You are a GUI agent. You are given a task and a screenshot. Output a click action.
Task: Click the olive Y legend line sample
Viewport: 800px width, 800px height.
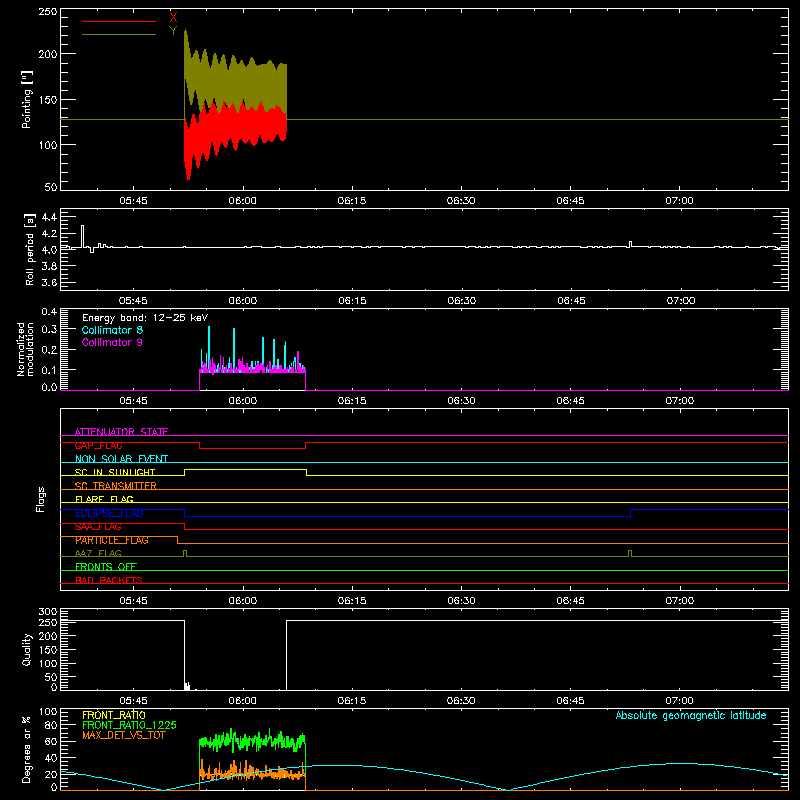(119, 35)
